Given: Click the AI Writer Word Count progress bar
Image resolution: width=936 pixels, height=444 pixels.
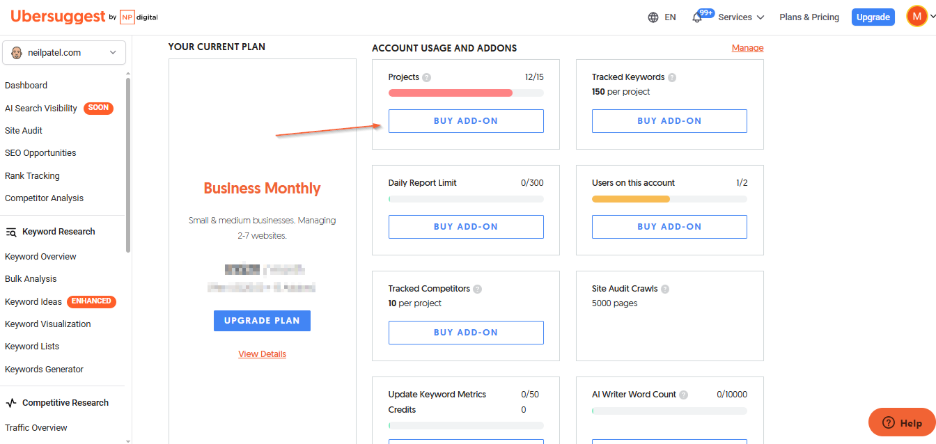Looking at the screenshot, I should 669,411.
